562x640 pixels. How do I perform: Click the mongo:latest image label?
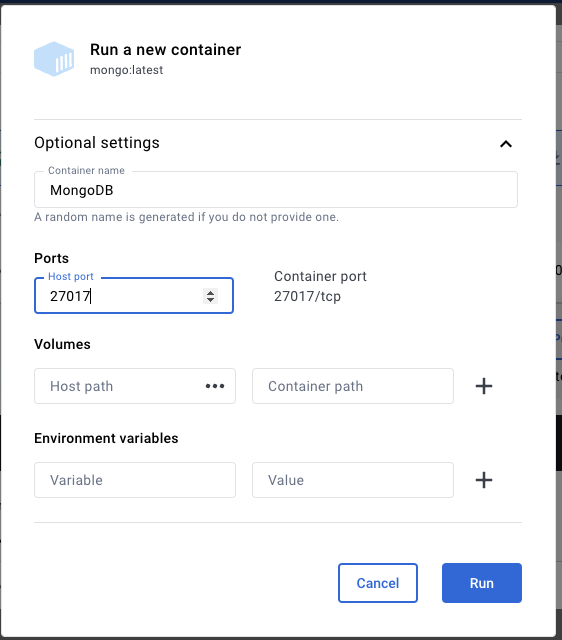[x=127, y=70]
